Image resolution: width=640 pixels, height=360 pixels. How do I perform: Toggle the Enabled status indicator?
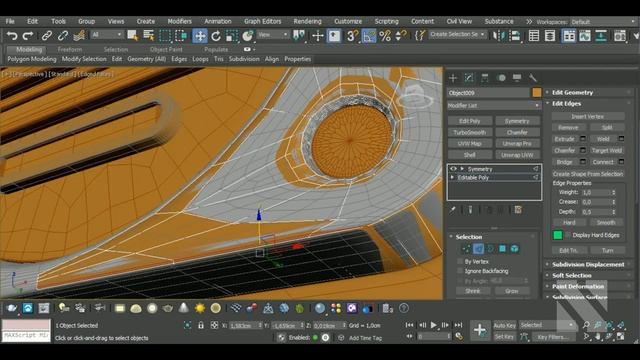(x=315, y=338)
